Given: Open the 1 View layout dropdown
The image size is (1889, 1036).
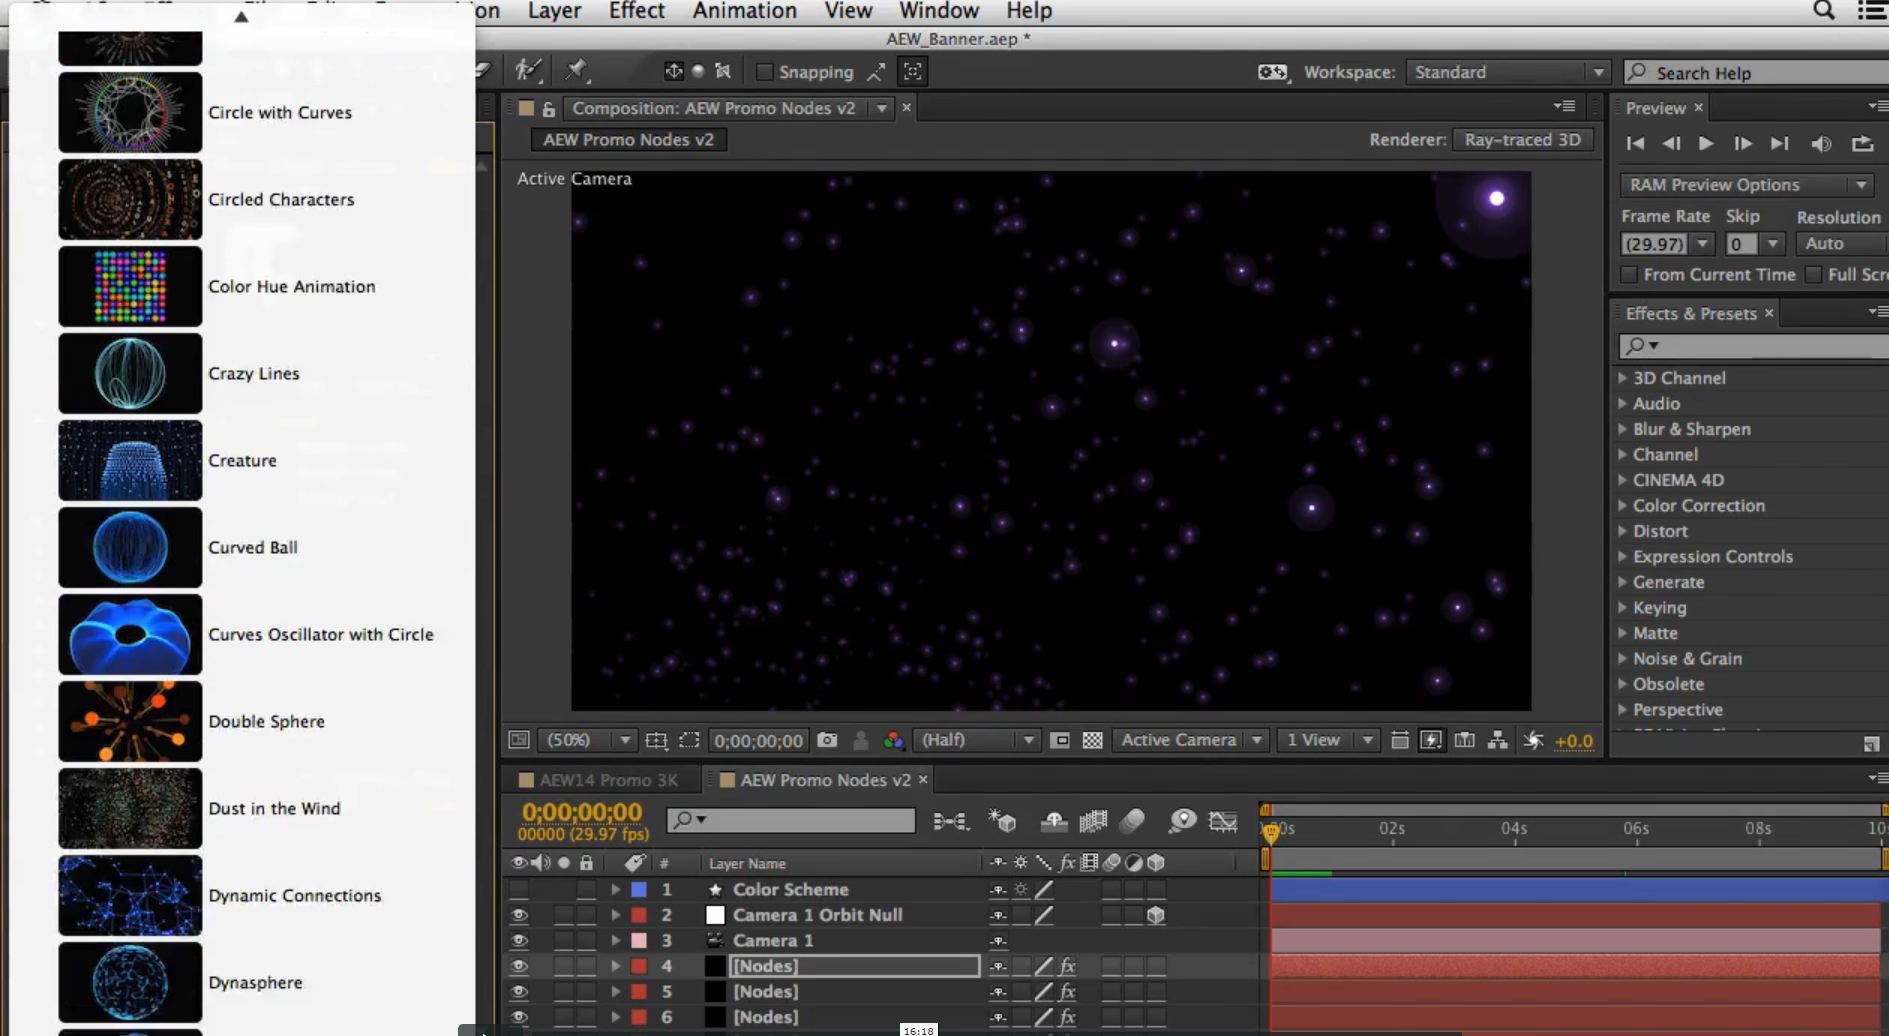Looking at the screenshot, I should [1327, 740].
